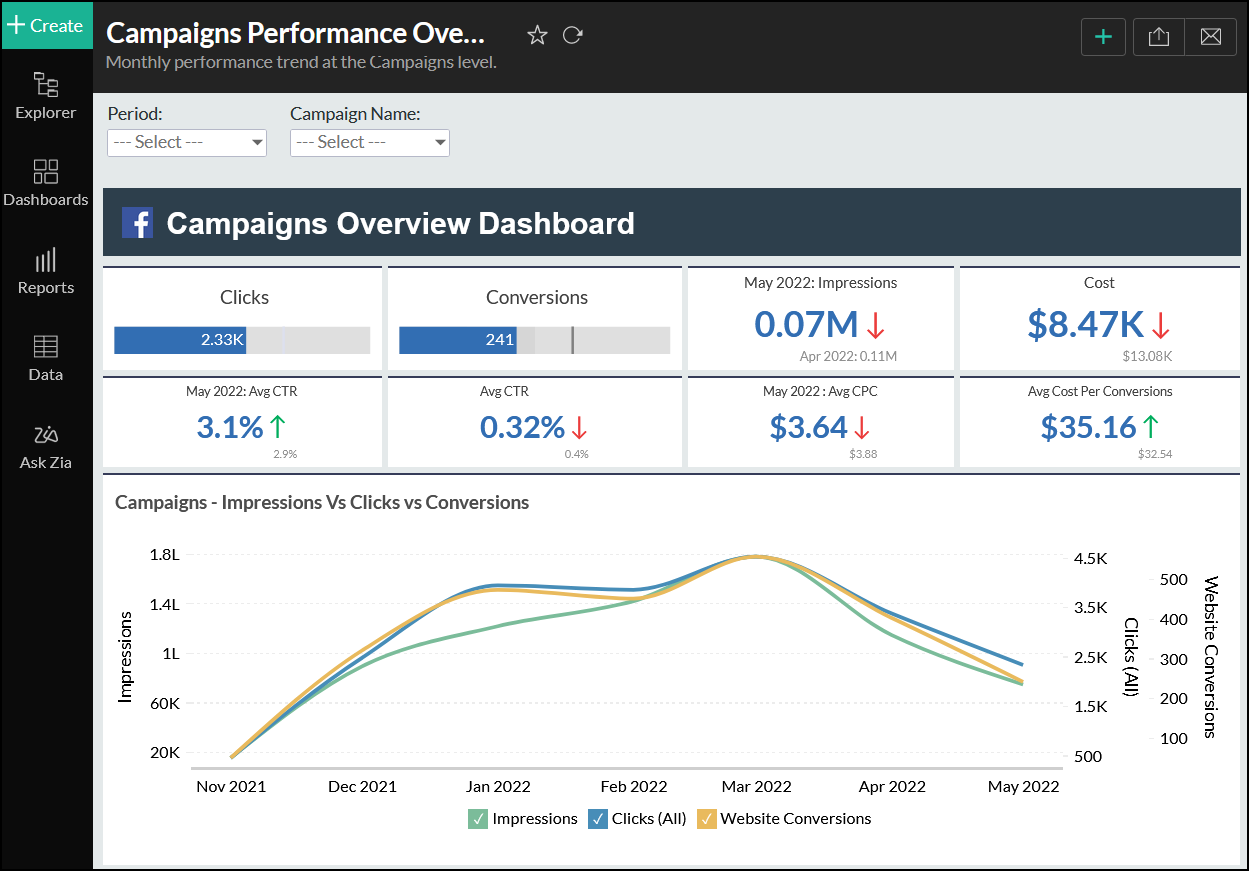1249x871 pixels.
Task: Disable the Website Conversions legend checkbox
Action: 707,819
